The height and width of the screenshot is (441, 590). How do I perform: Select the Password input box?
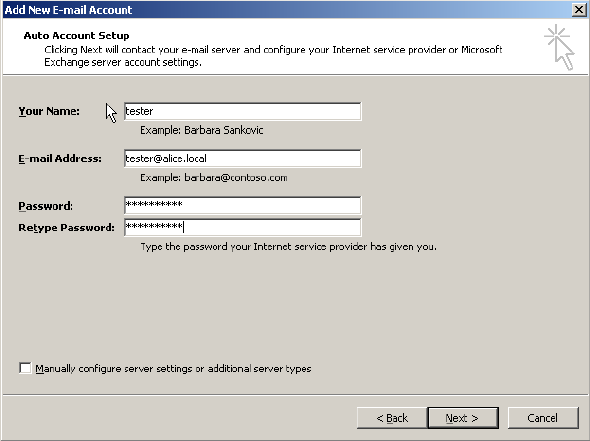click(x=242, y=205)
